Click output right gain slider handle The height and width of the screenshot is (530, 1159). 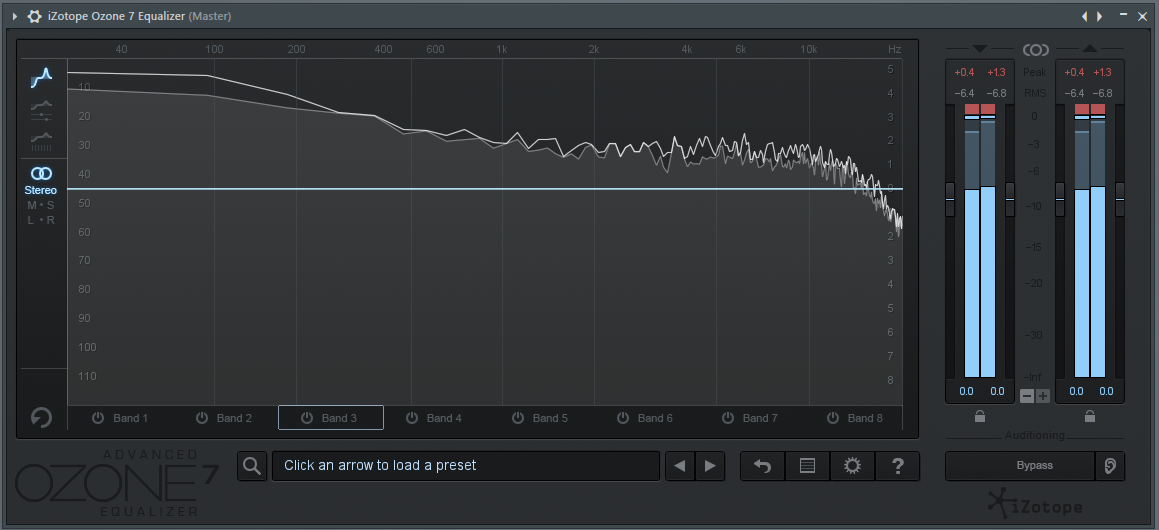[1120, 200]
